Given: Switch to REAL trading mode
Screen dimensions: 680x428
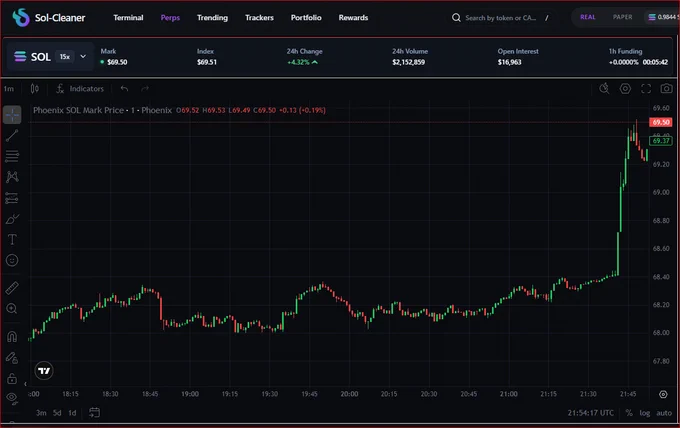Looking at the screenshot, I should tap(588, 17).
